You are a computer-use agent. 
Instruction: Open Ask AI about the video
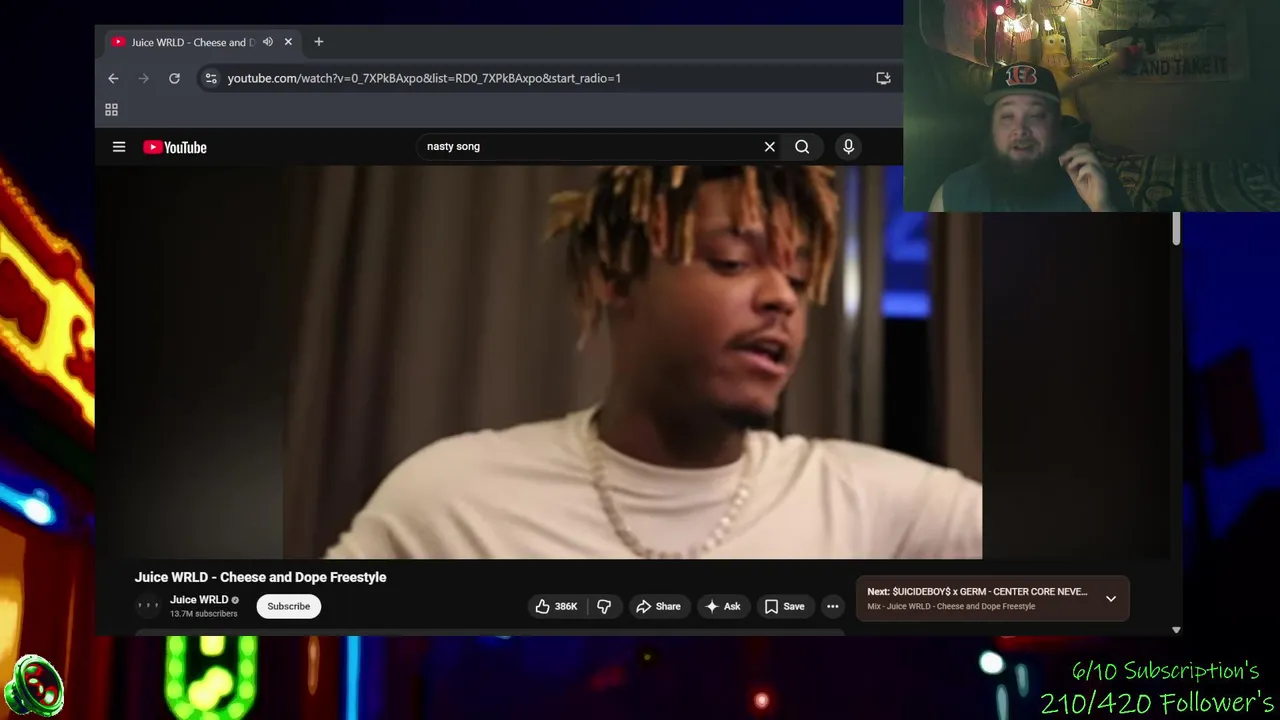click(723, 606)
